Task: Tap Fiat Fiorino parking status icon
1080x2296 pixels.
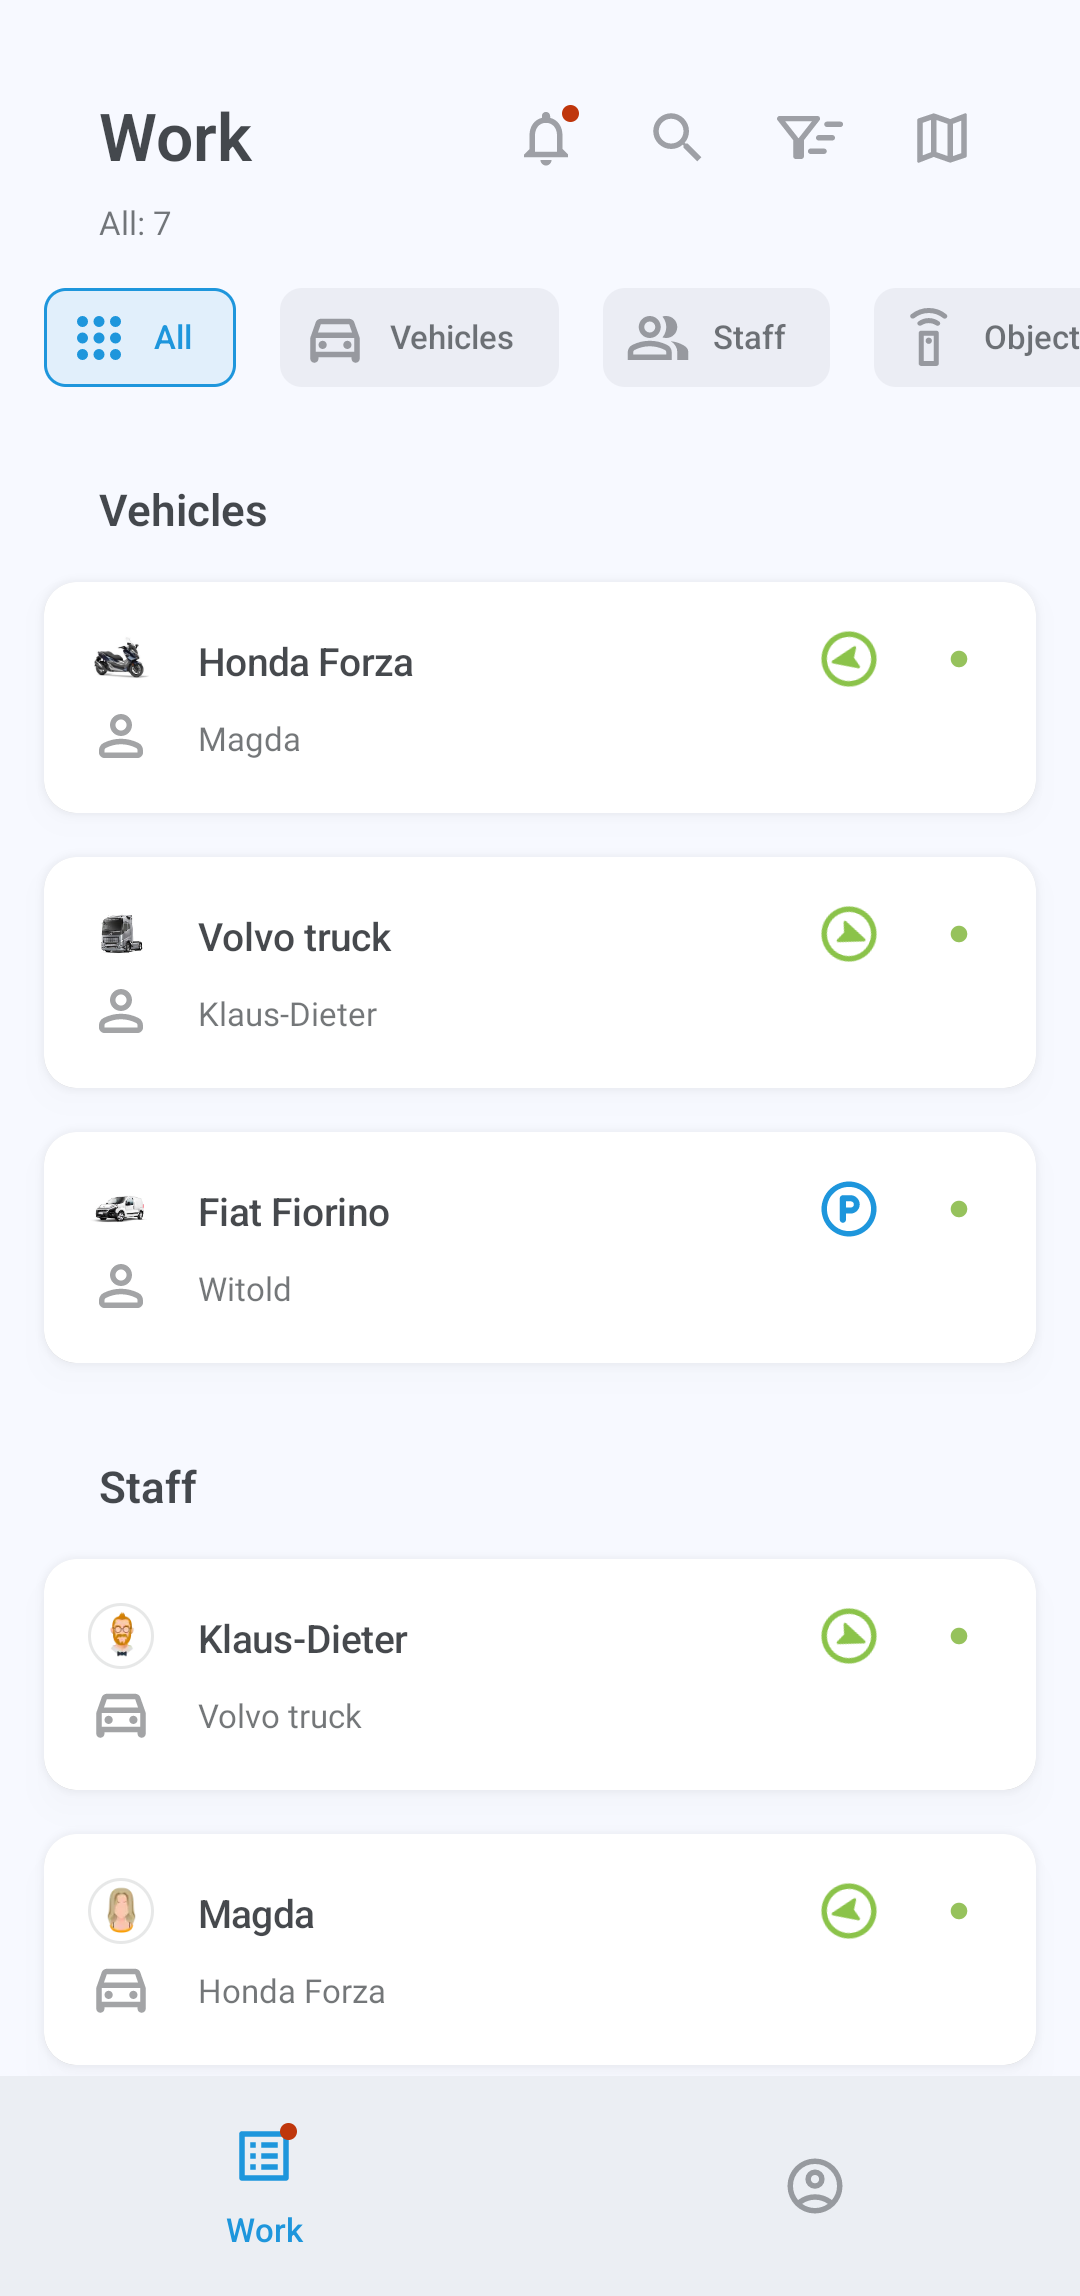Action: [849, 1210]
